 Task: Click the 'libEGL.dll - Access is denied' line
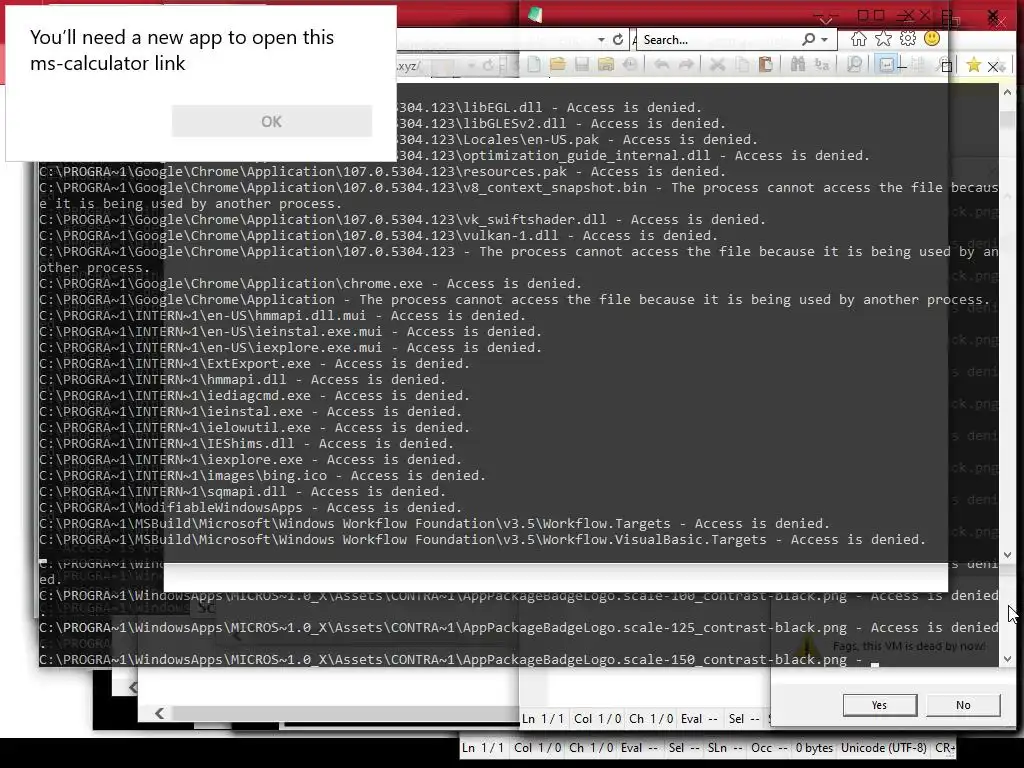[x=549, y=107]
